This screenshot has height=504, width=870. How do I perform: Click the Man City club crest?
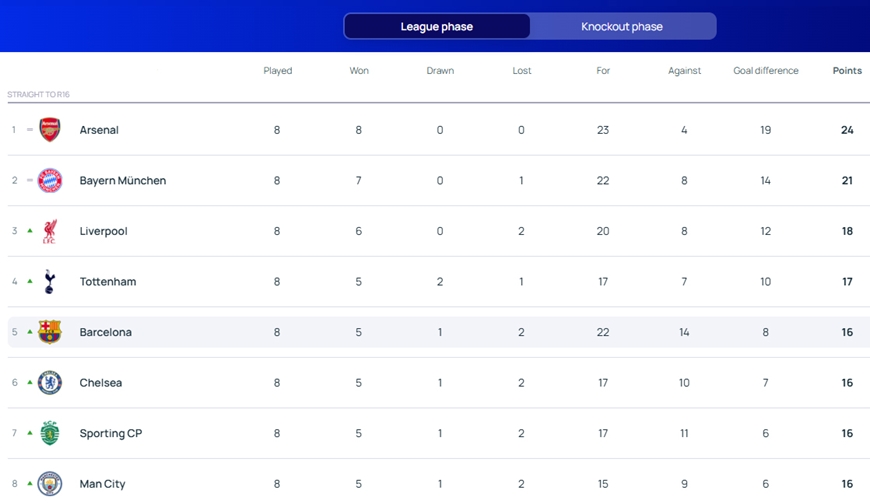(50, 484)
